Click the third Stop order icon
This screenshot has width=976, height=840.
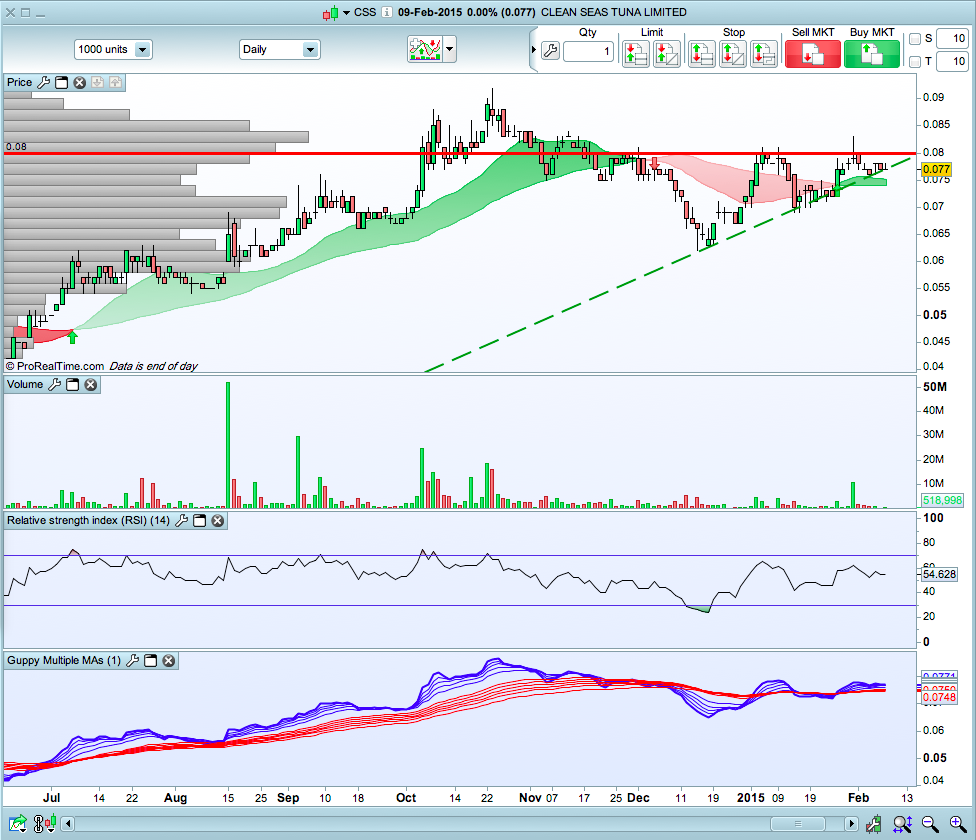(764, 54)
